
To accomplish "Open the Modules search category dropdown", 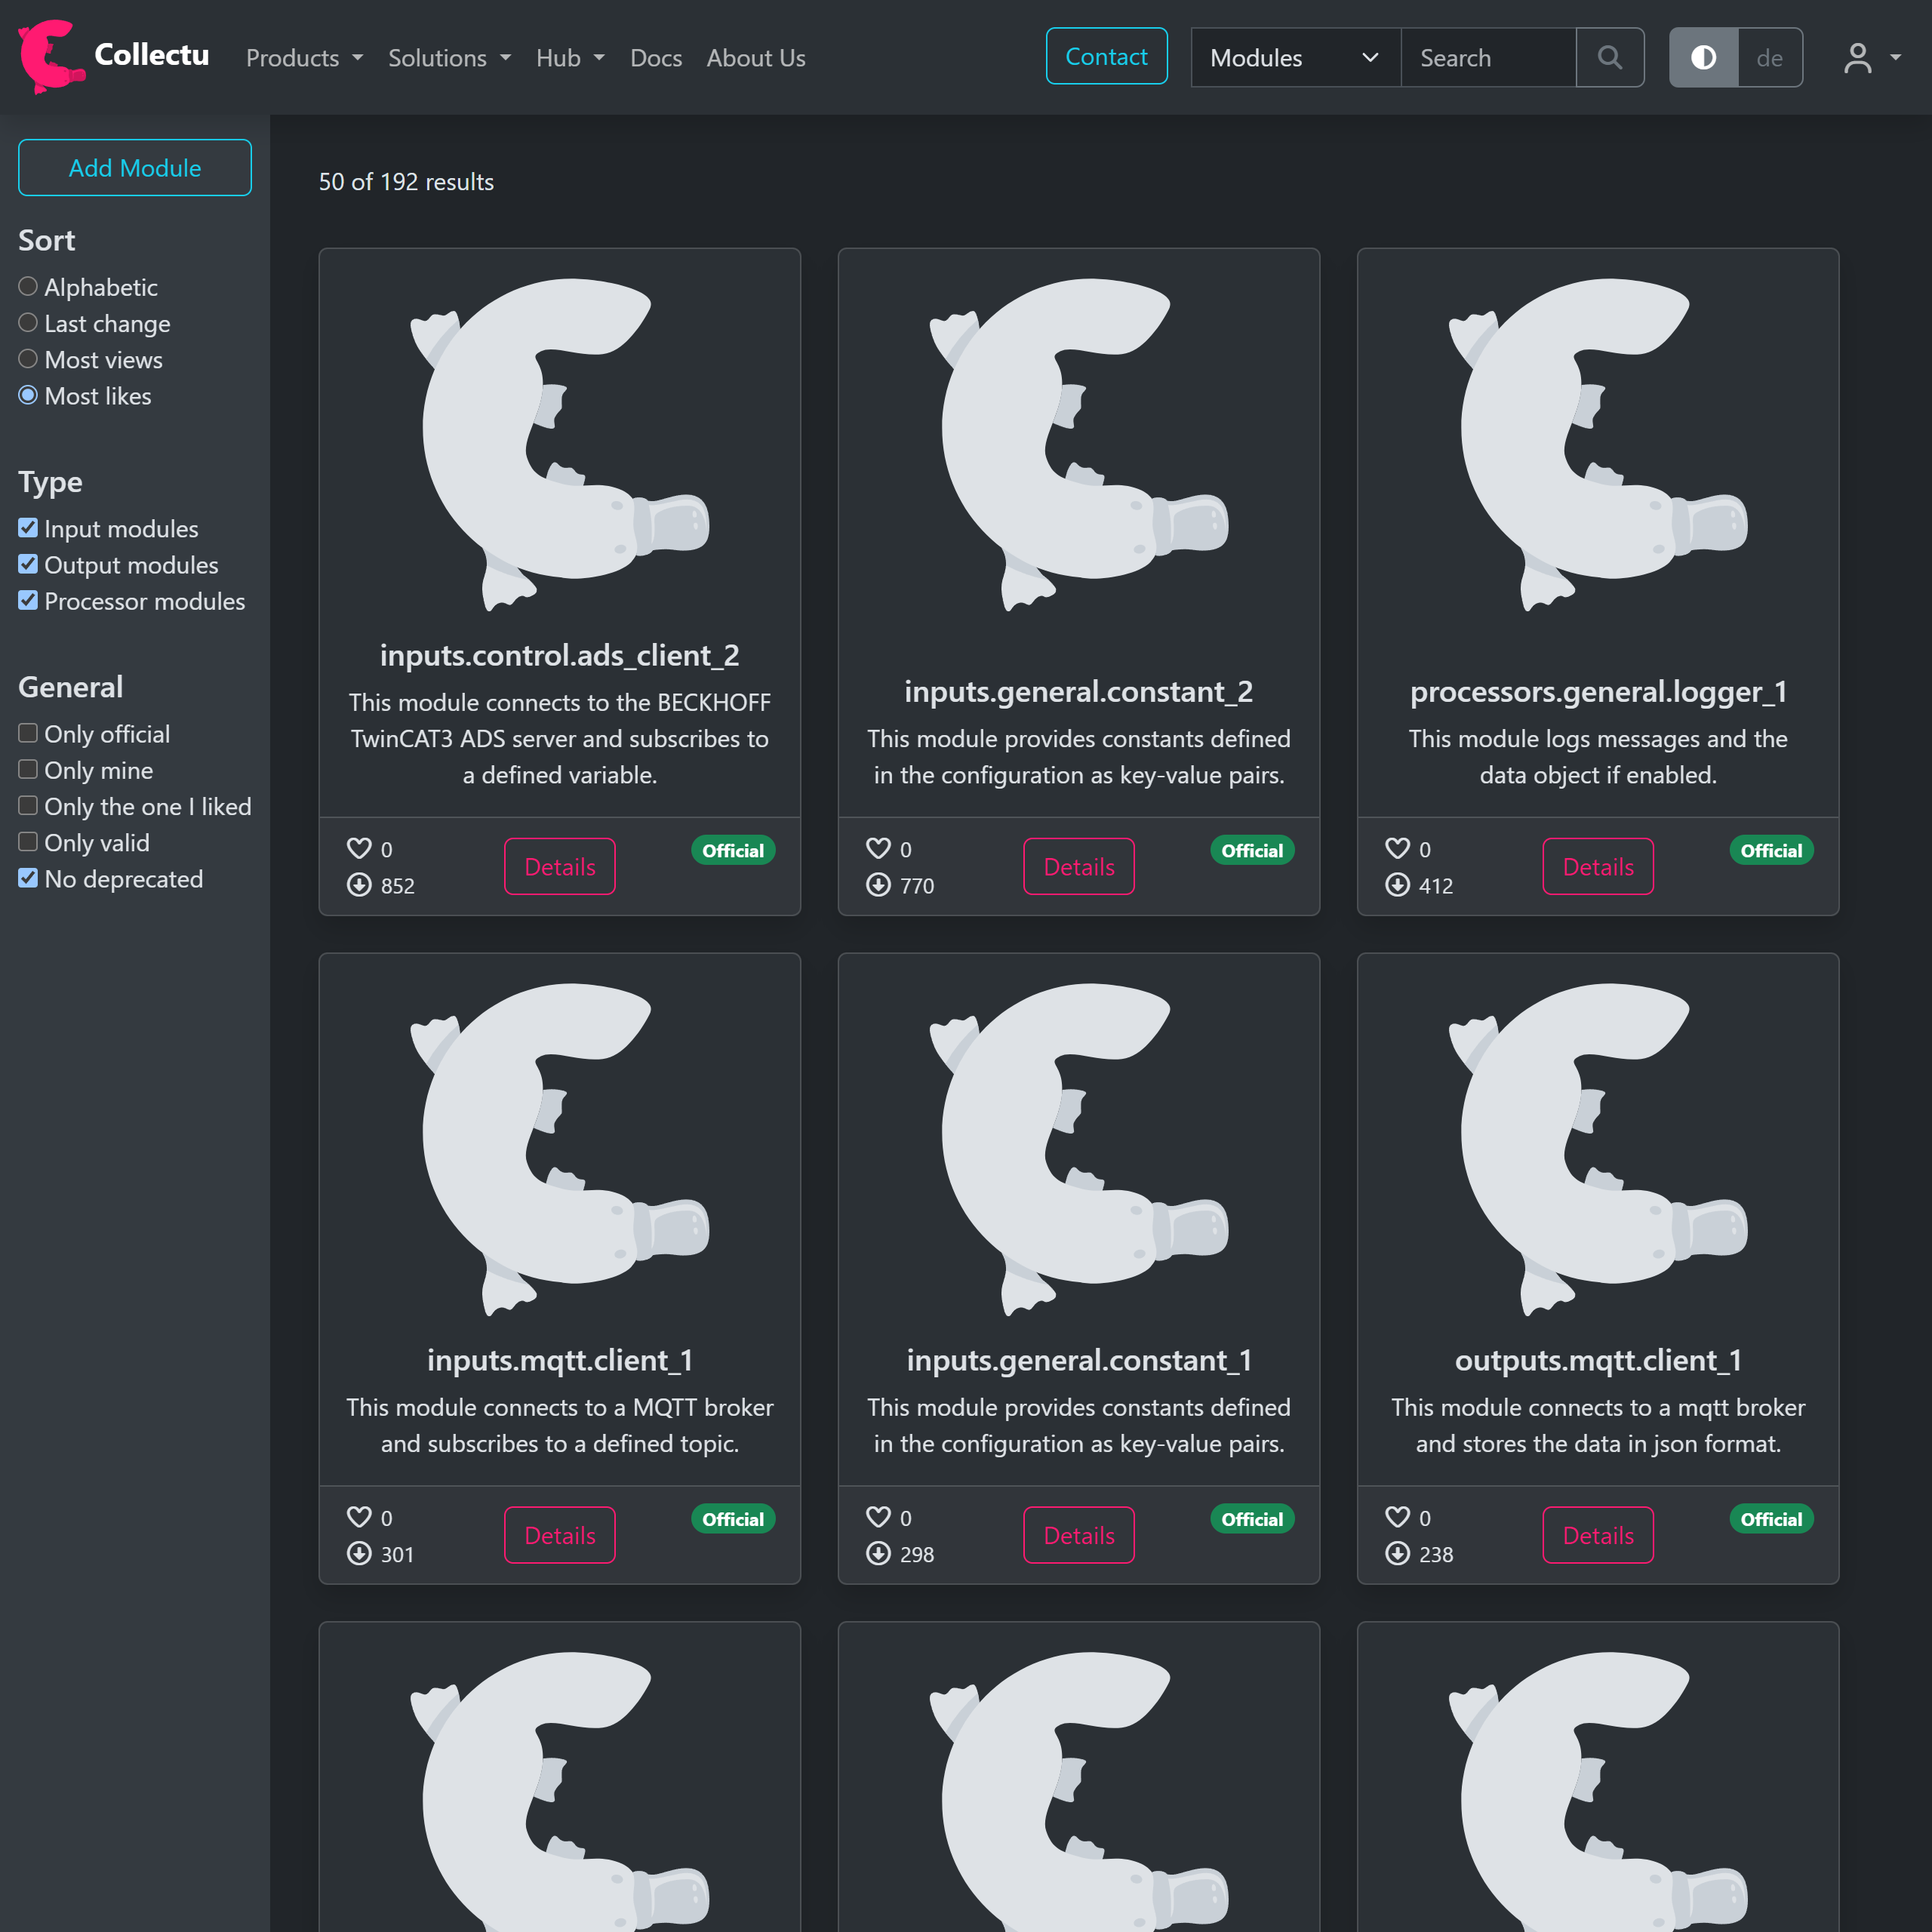I will coord(1296,57).
